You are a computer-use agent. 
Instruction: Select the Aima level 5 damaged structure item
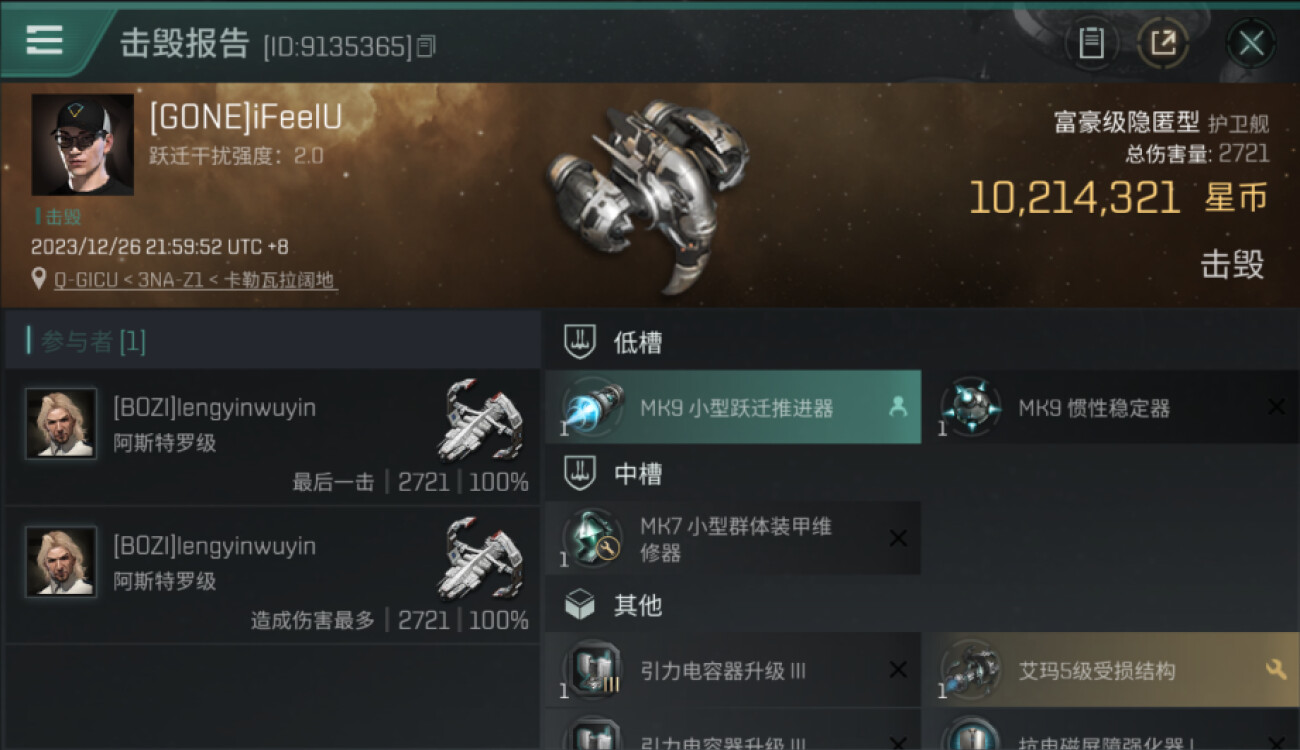[x=1112, y=670]
